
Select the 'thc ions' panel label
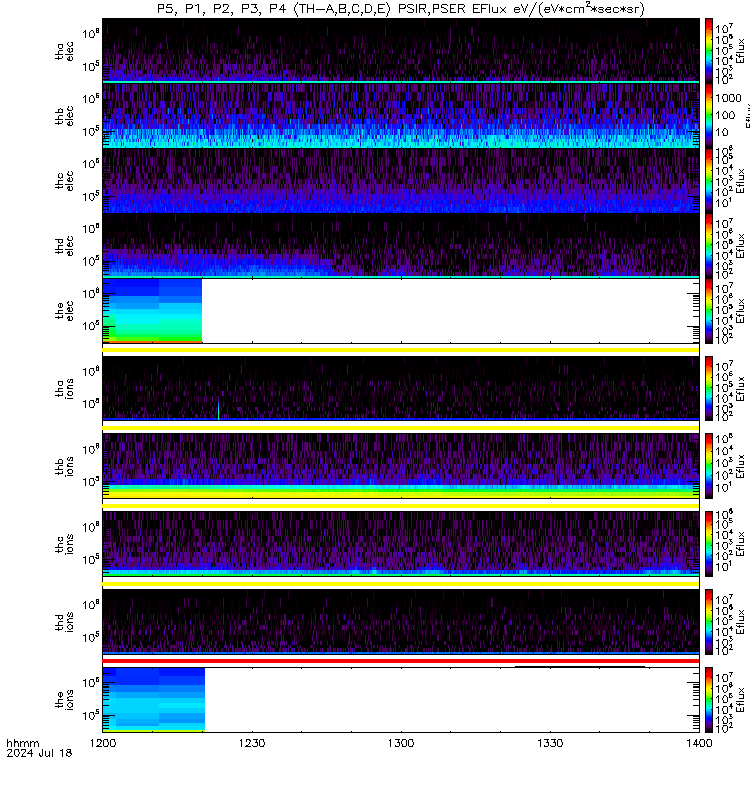(64, 544)
